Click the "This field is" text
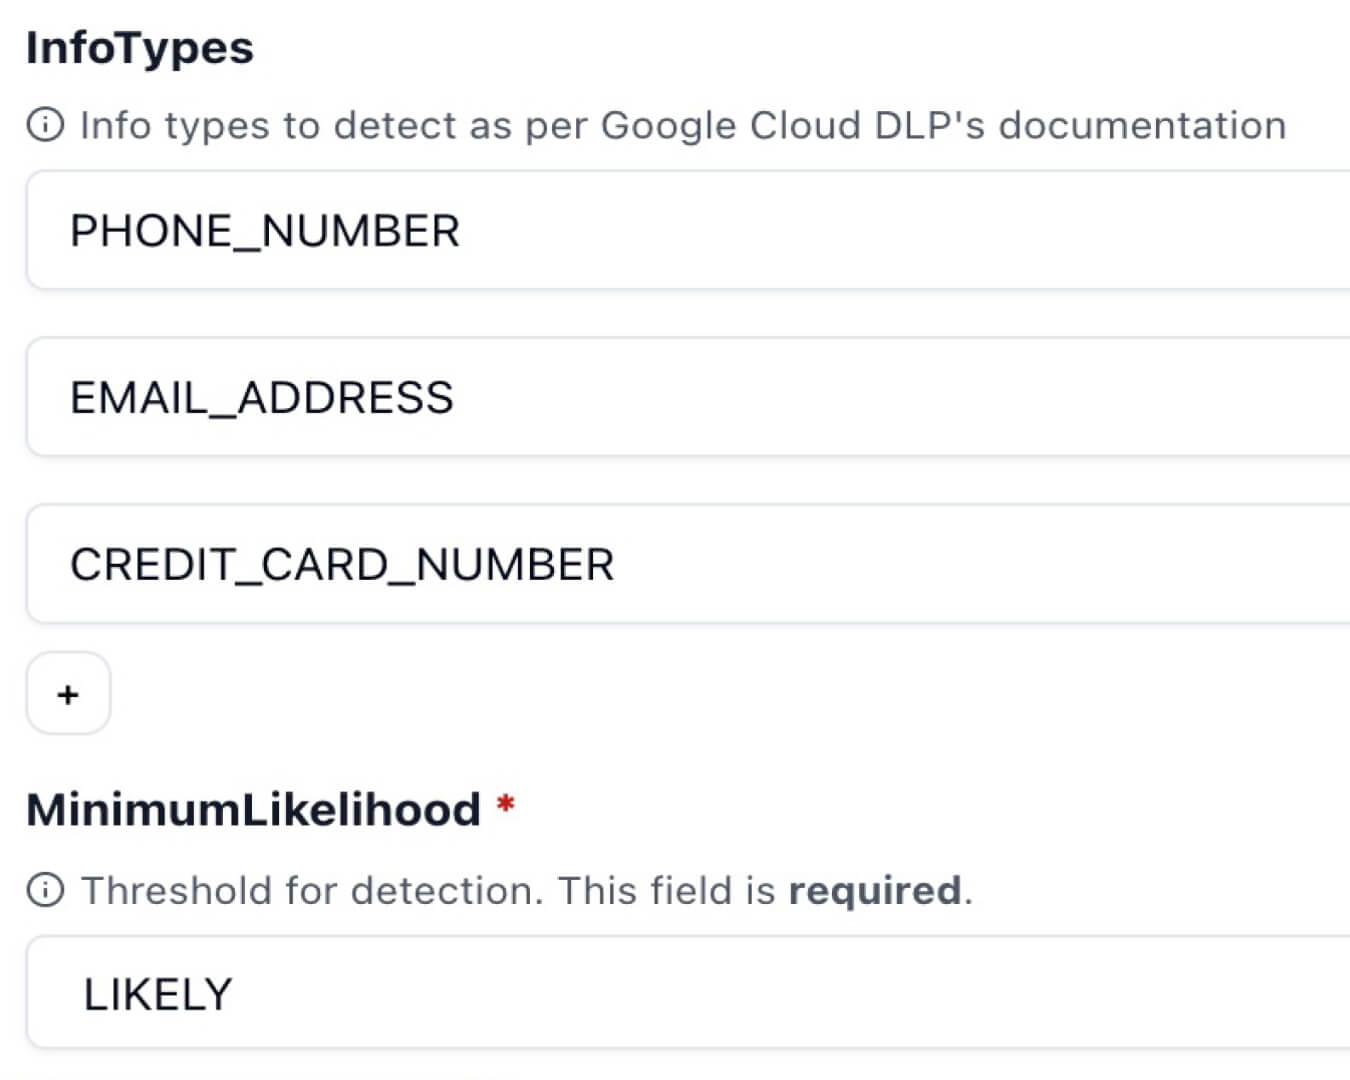The width and height of the screenshot is (1350, 1080). (x=666, y=890)
